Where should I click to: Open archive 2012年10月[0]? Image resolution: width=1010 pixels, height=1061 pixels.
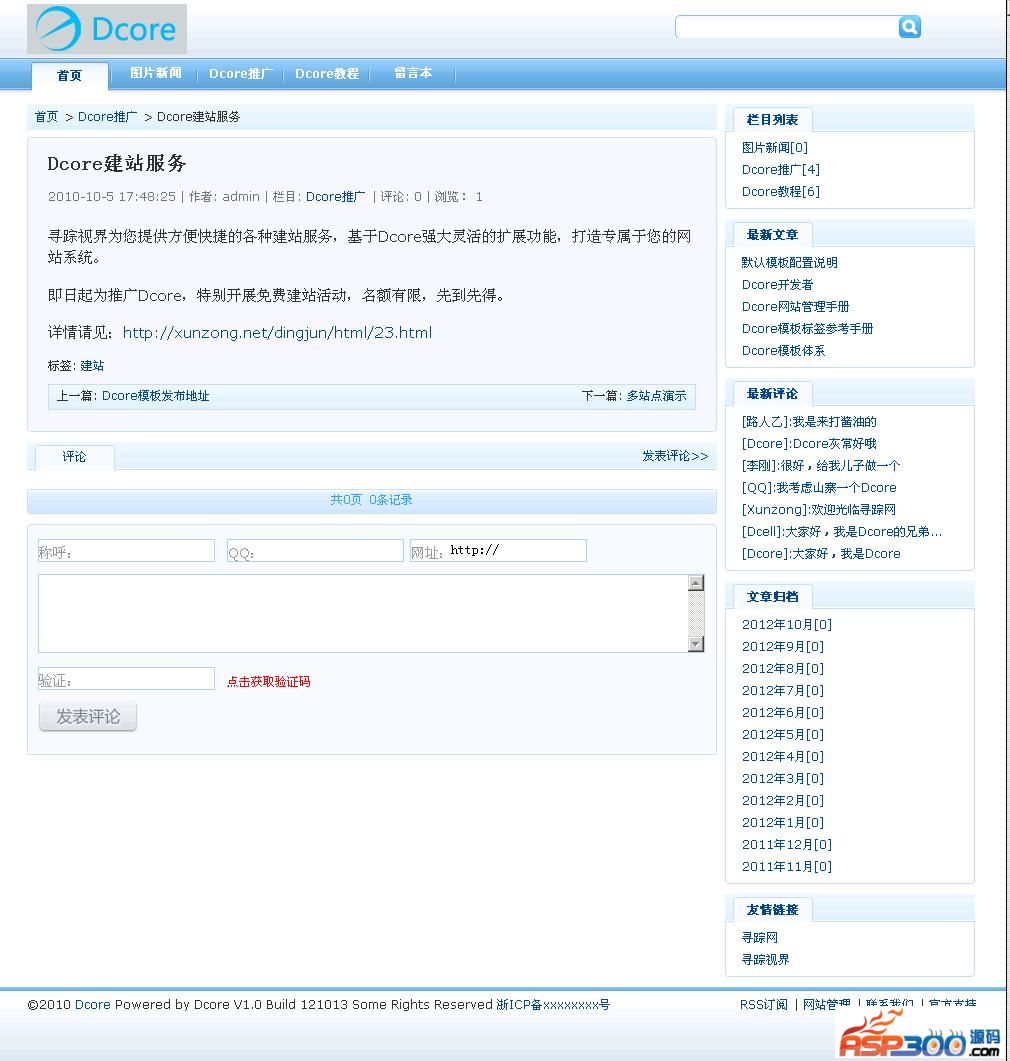(x=787, y=625)
